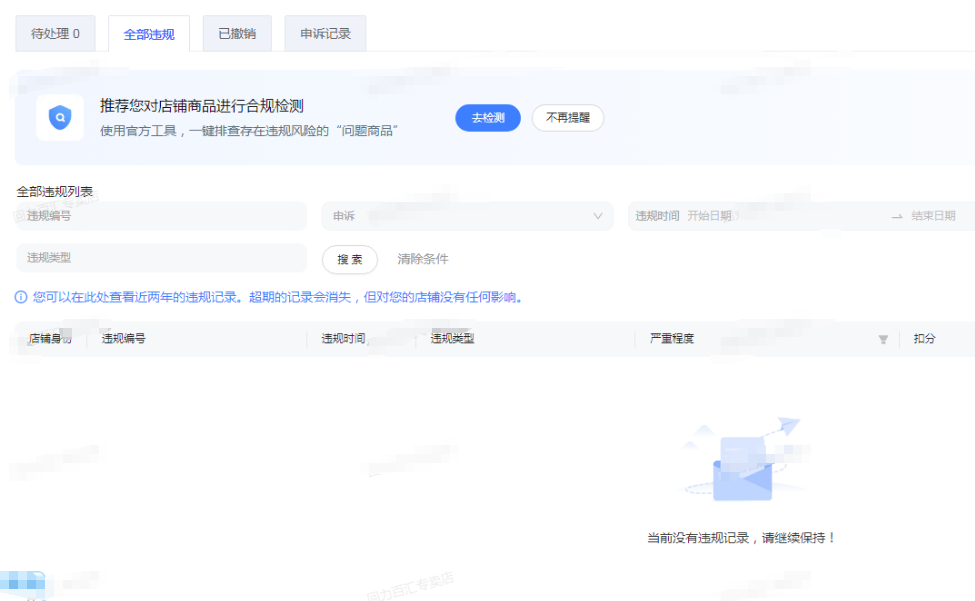Image resolution: width=975 pixels, height=601 pixels.
Task: Select the 全部违规 tab
Action: click(149, 35)
